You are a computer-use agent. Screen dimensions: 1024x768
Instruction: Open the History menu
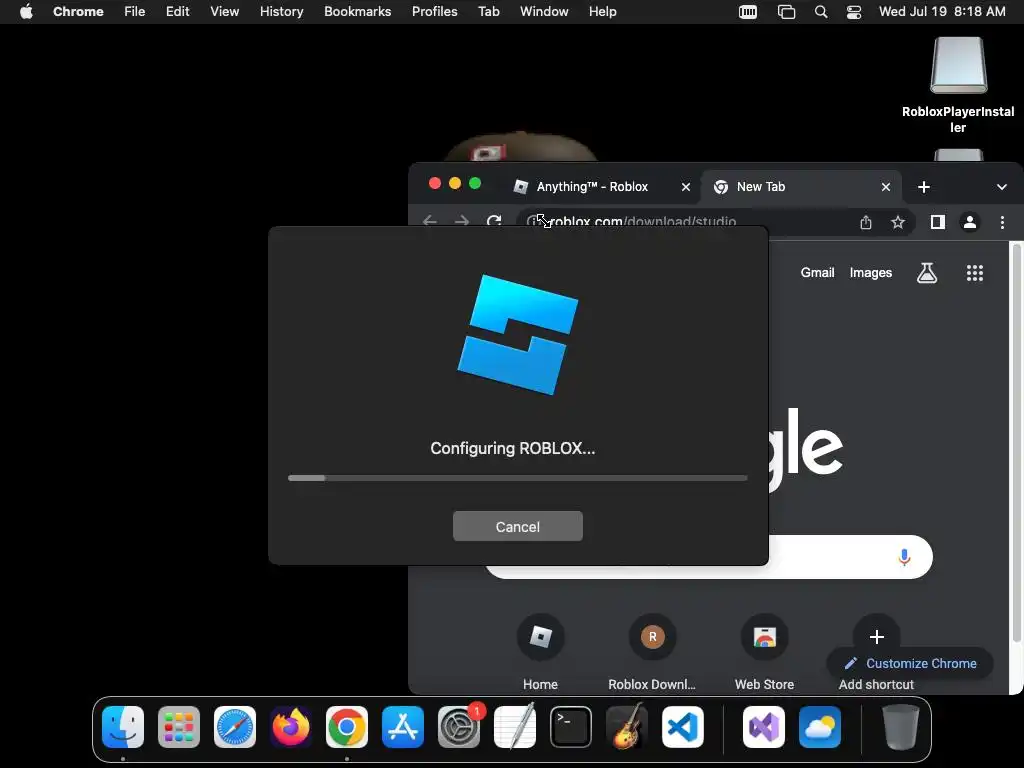coord(281,12)
